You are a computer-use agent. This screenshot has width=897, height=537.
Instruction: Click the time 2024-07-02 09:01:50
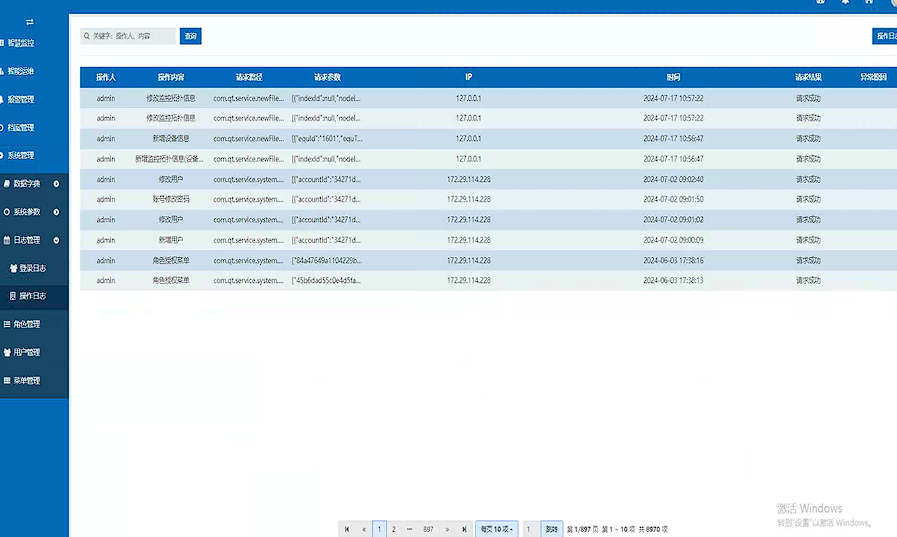coord(673,200)
